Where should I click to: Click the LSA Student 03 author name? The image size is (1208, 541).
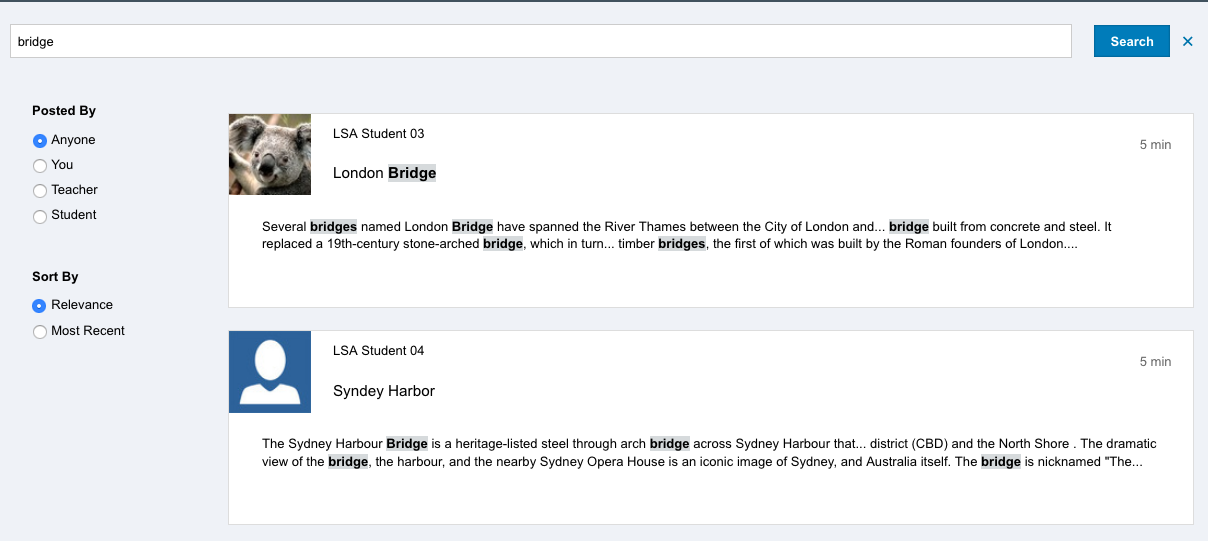click(378, 134)
